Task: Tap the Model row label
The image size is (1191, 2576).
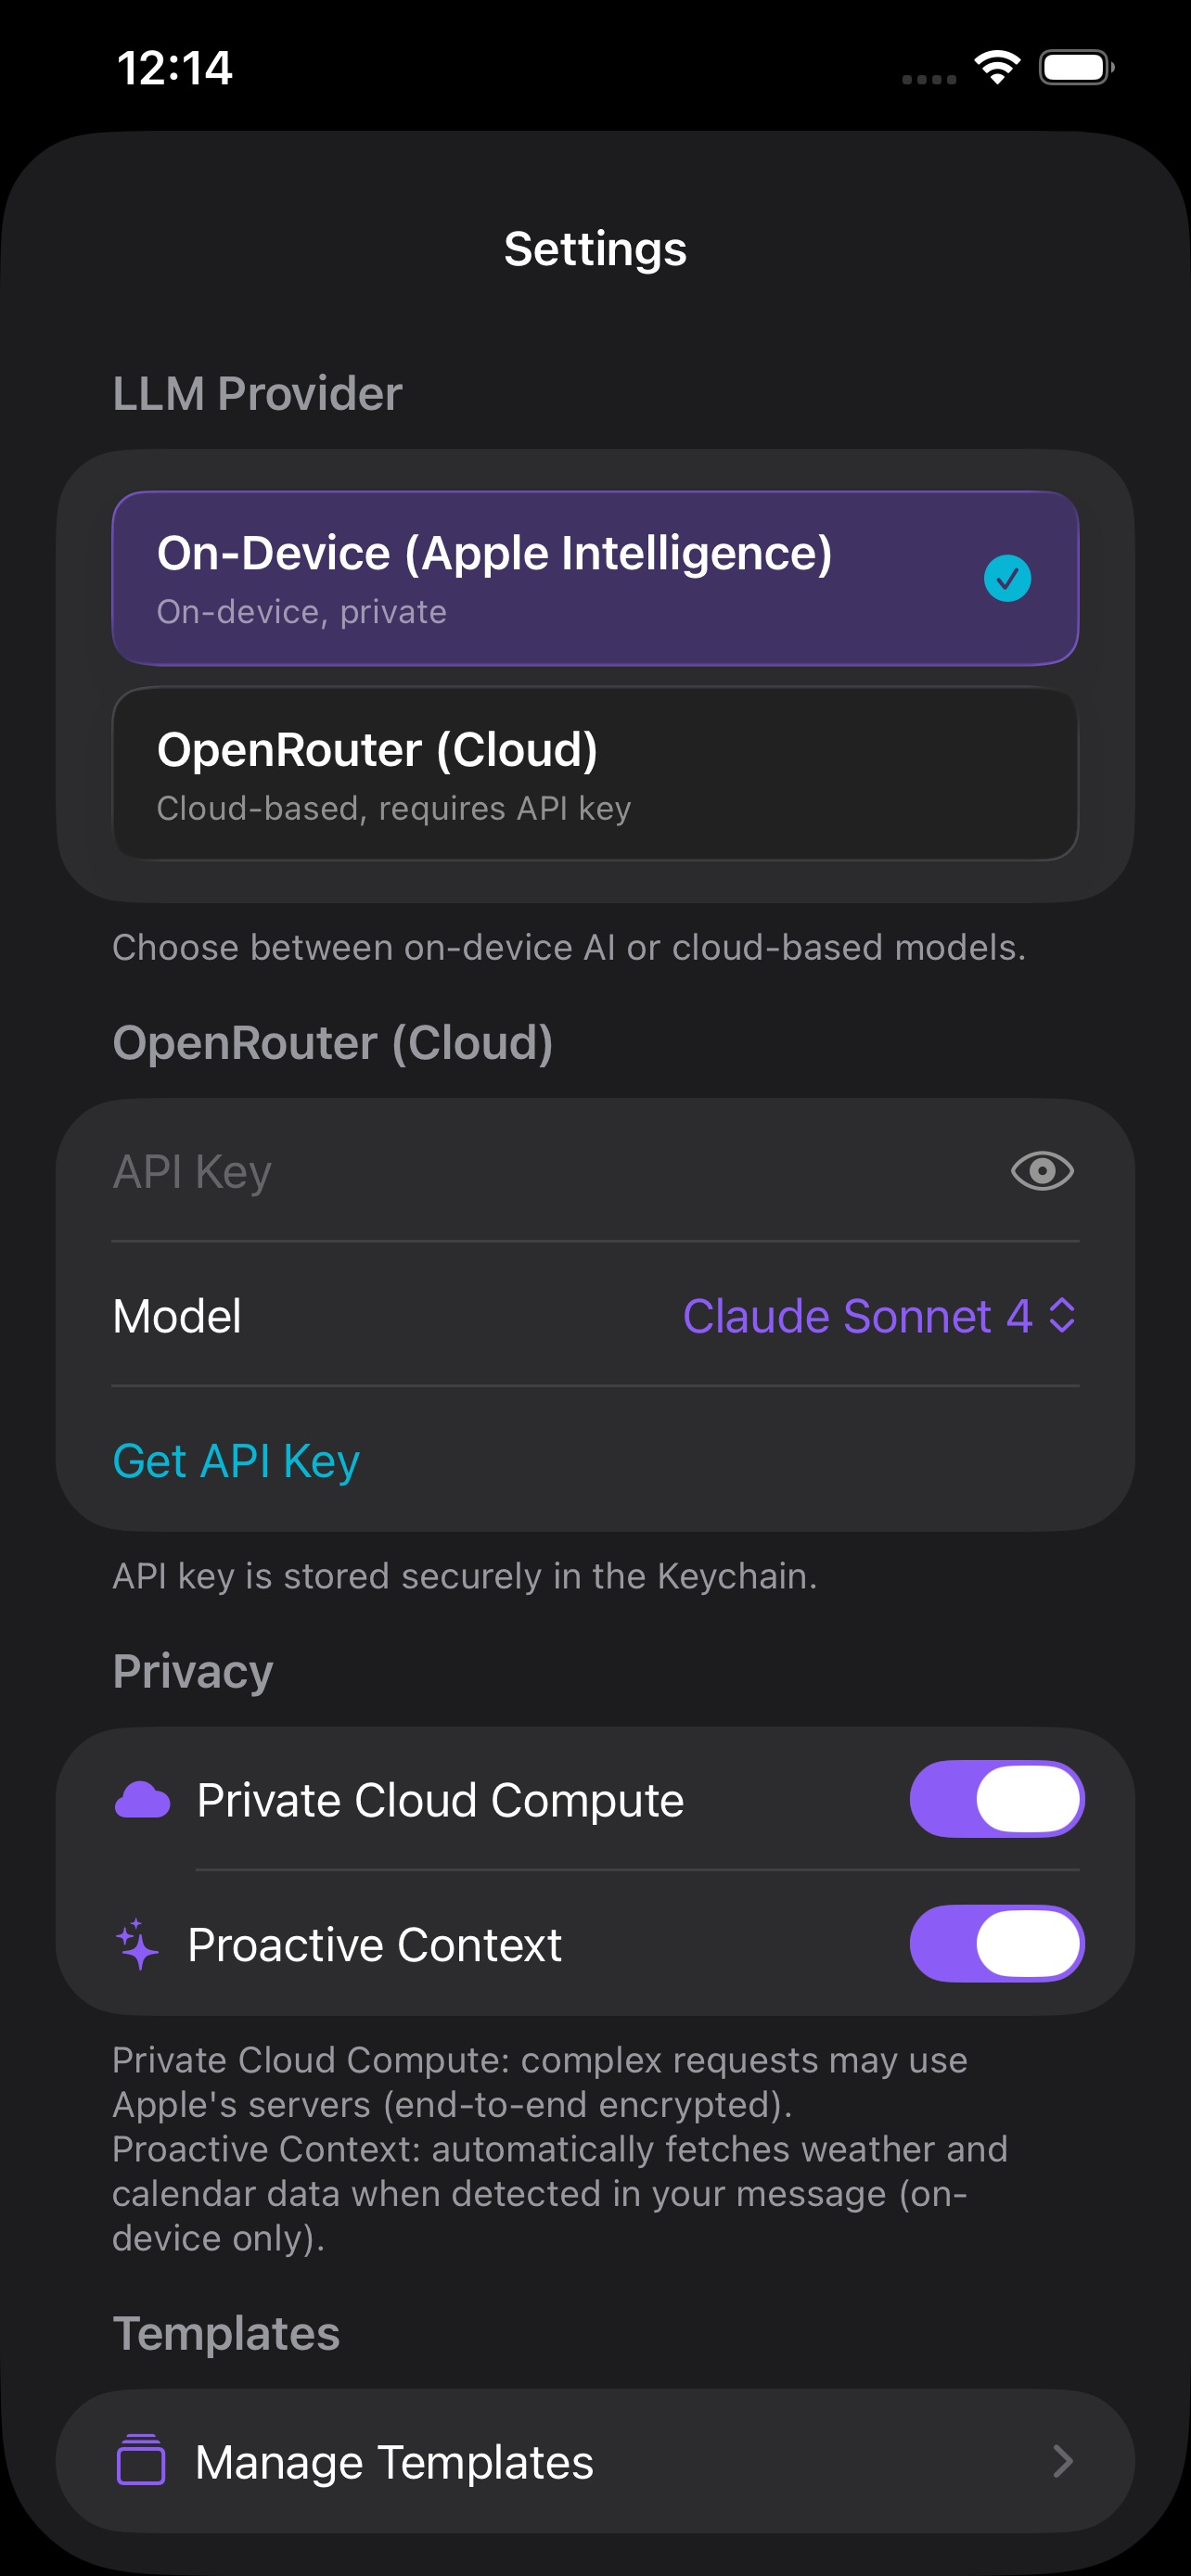Action: [x=176, y=1316]
